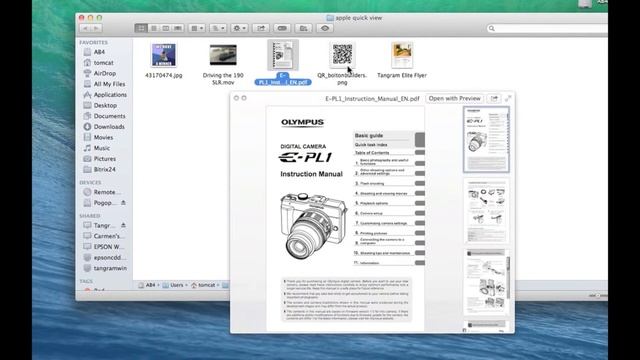Viewport: 640px width, 360px height.
Task: Open the item arrangement dropdown
Action: [197, 28]
